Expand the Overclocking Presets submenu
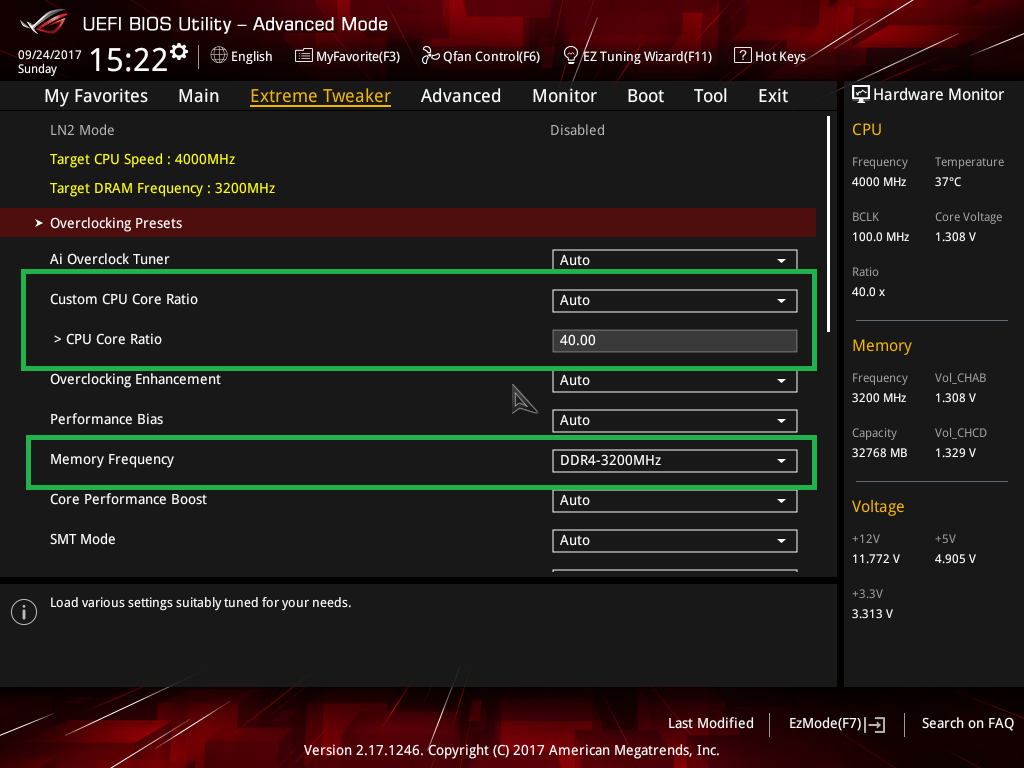The width and height of the screenshot is (1024, 768). [408, 223]
